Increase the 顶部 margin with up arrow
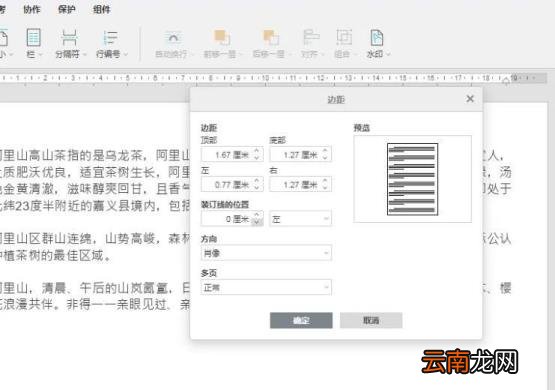The height and width of the screenshot is (390, 555). tap(257, 151)
